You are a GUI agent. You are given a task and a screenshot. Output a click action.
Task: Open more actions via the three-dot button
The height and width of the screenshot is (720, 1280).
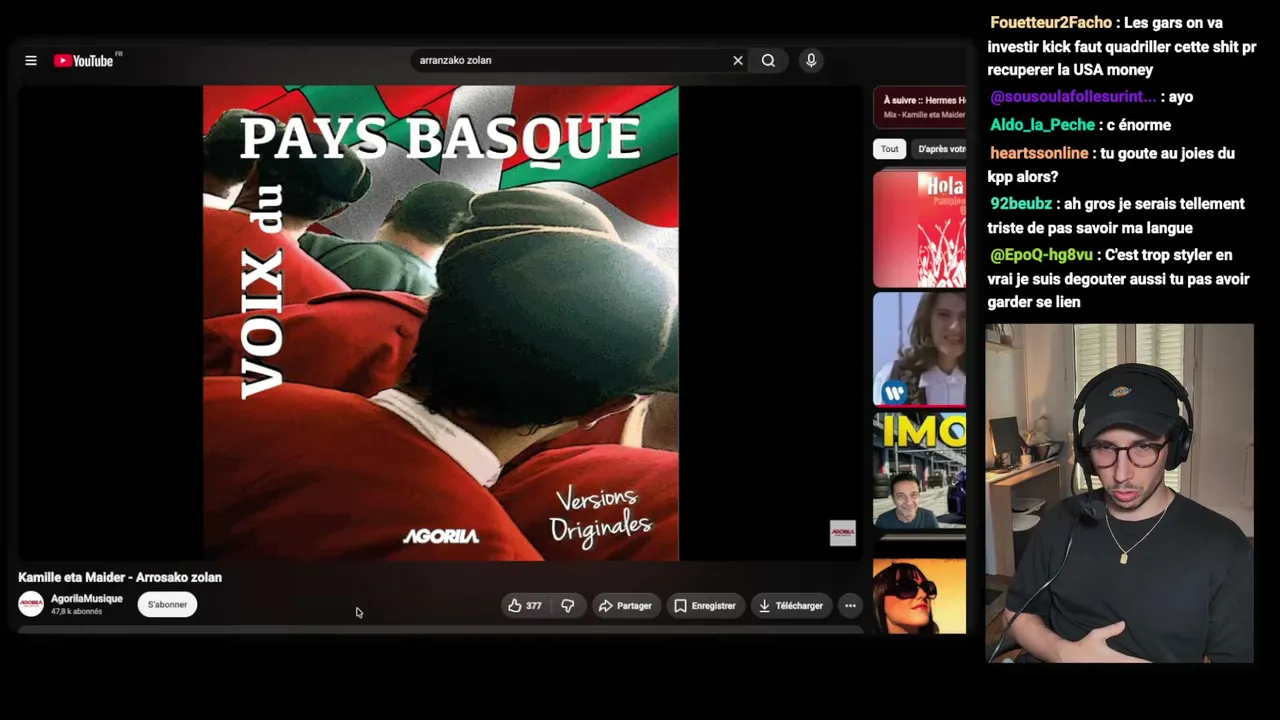[850, 606]
